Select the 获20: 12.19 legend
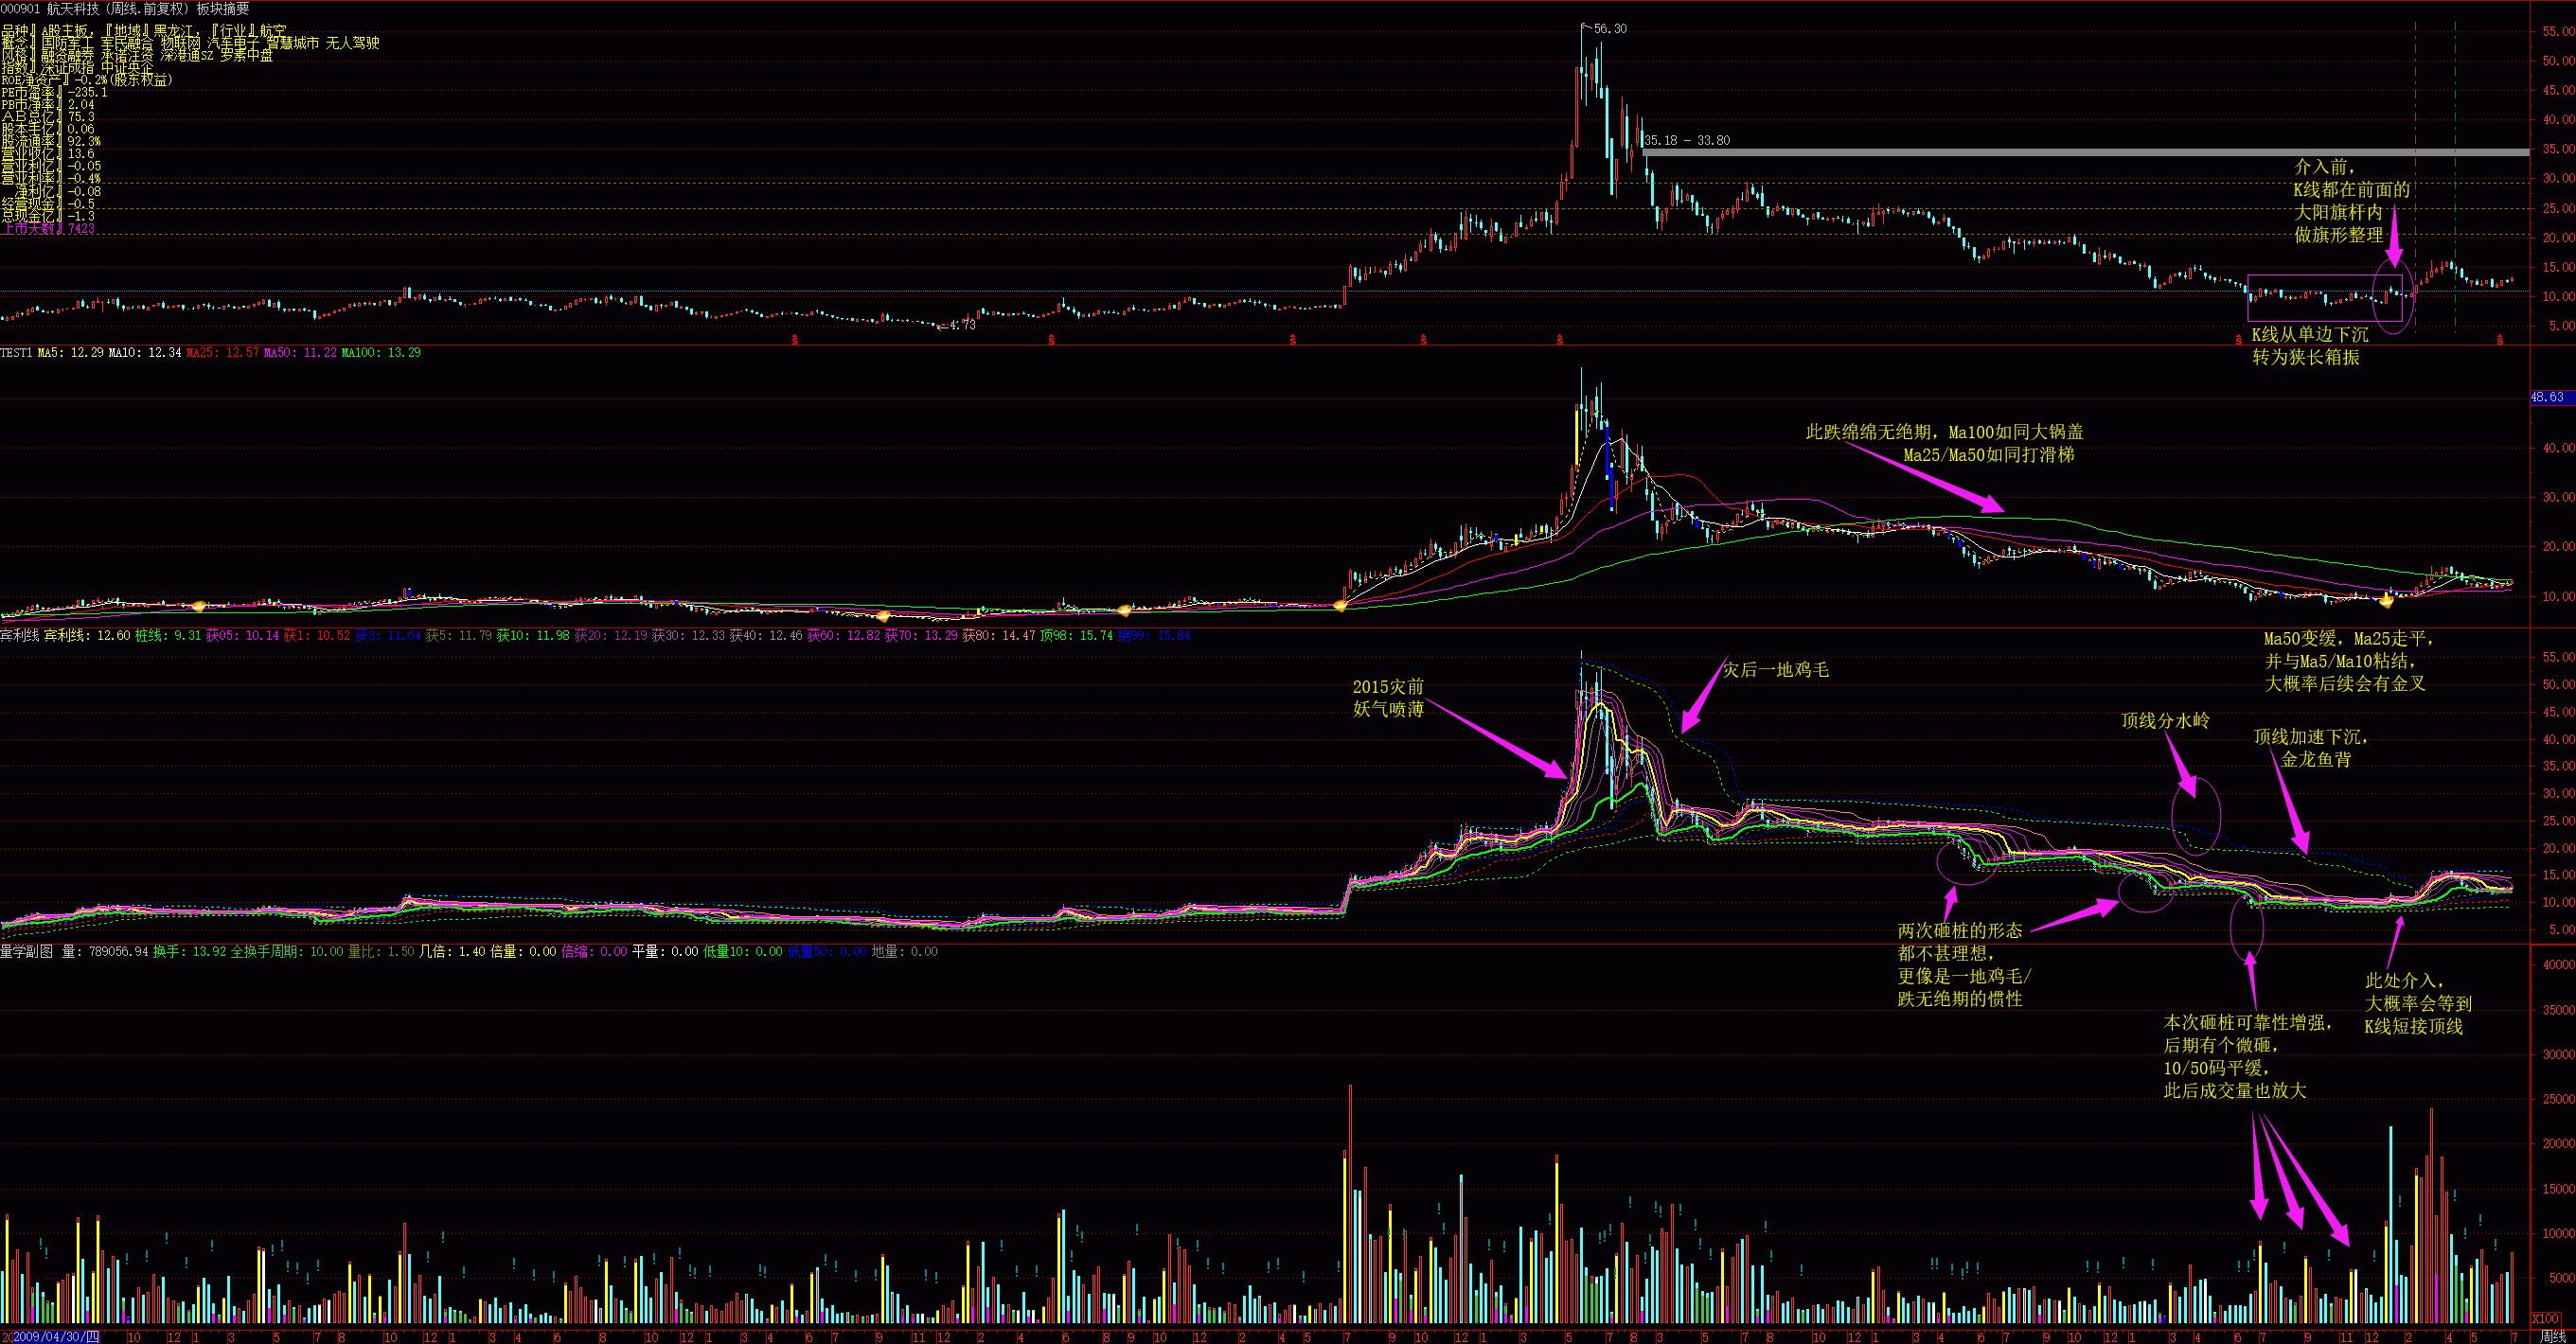 611,636
